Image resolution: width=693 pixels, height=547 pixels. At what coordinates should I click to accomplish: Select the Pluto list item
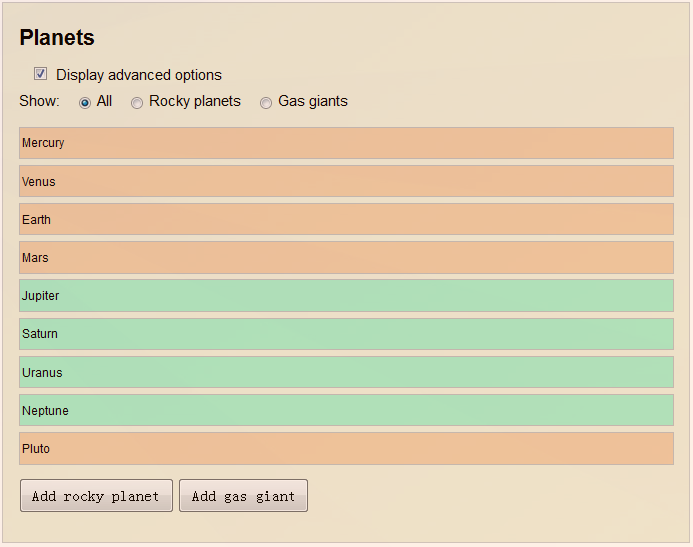click(x=346, y=448)
